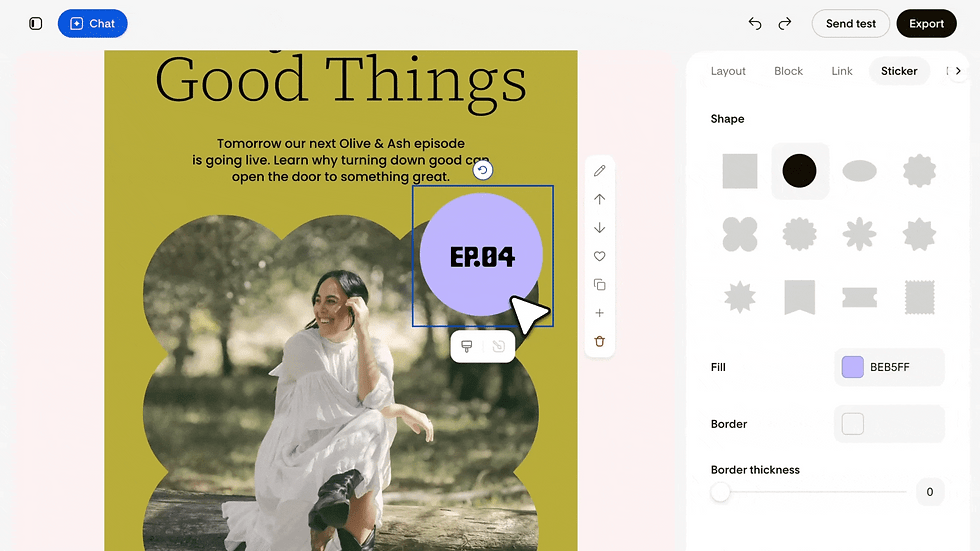The width and height of the screenshot is (980, 551).
Task: Delete the block with trash icon
Action: [599, 341]
